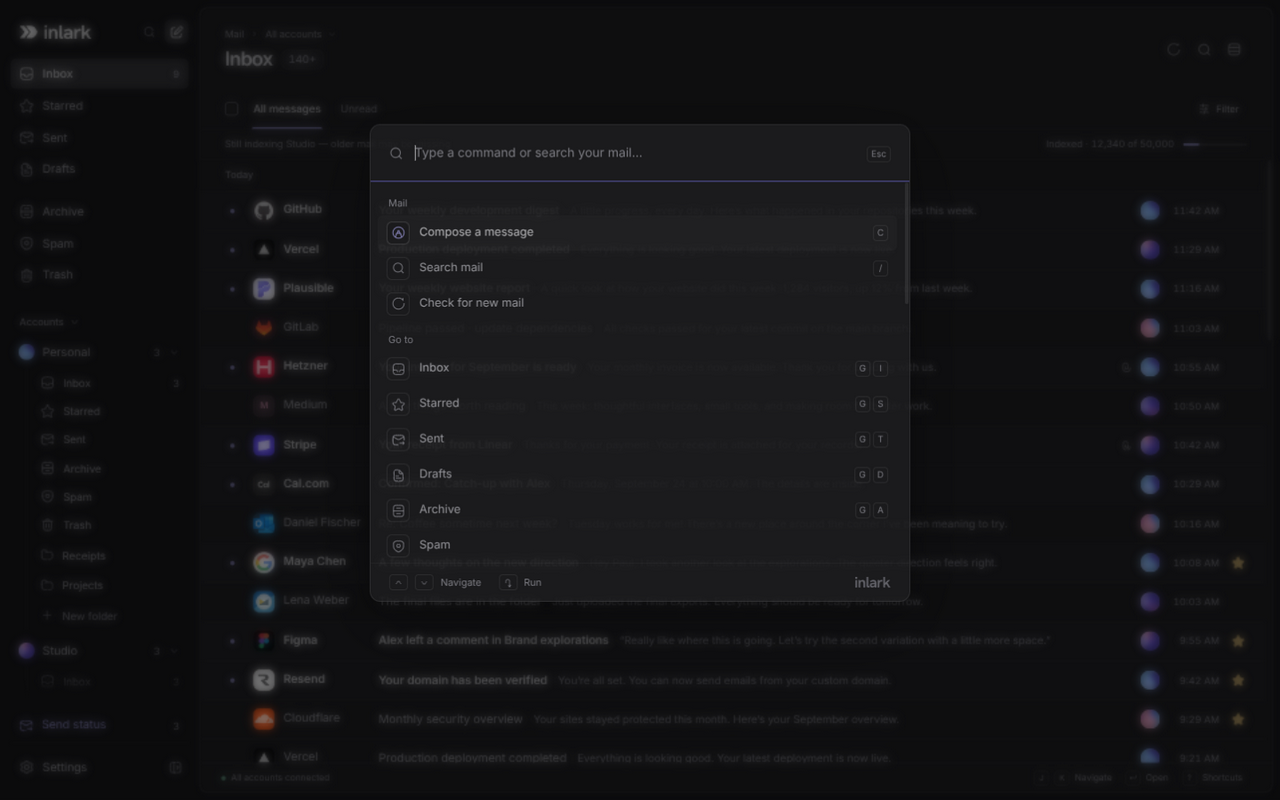
Task: Click the layout icon in the Inbox header
Action: pos(1234,49)
